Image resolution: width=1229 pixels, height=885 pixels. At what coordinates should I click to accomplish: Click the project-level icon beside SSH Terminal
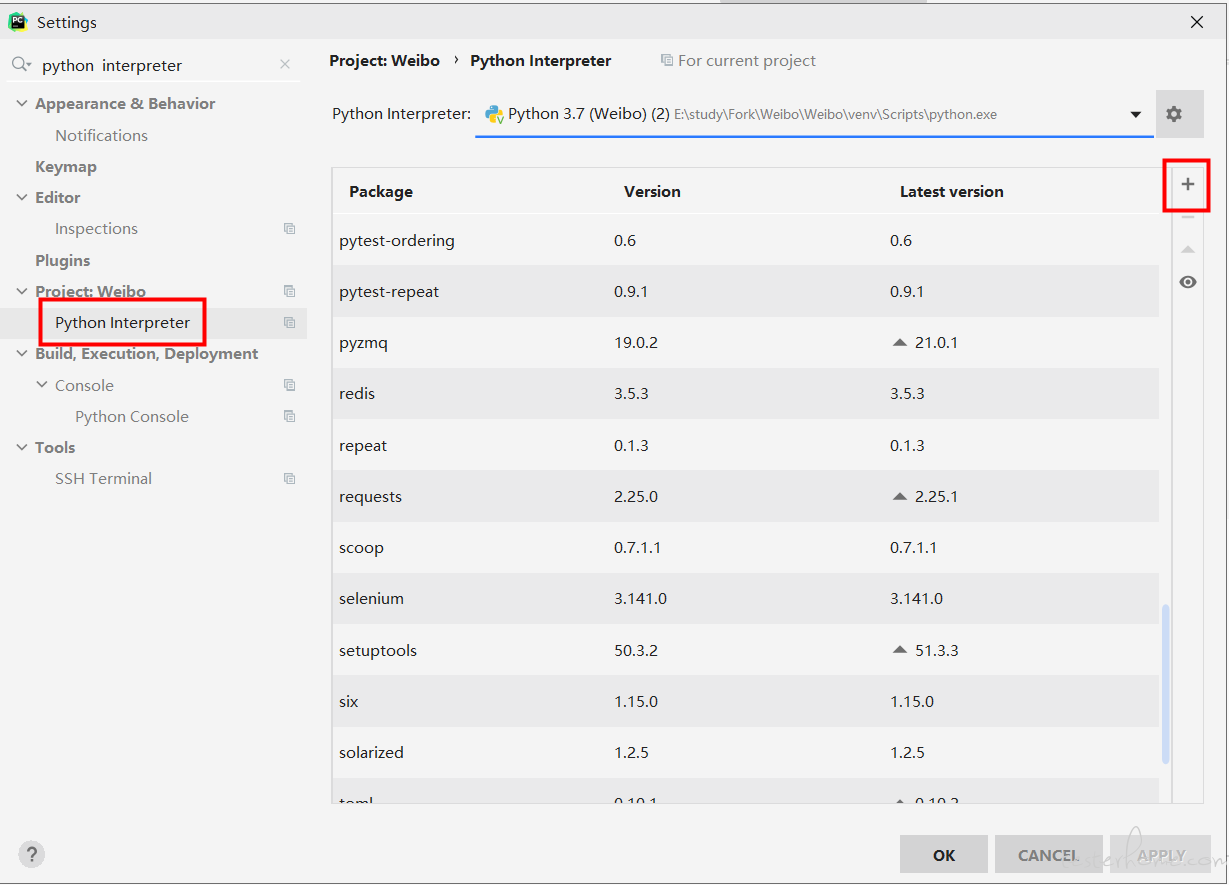[x=289, y=479]
